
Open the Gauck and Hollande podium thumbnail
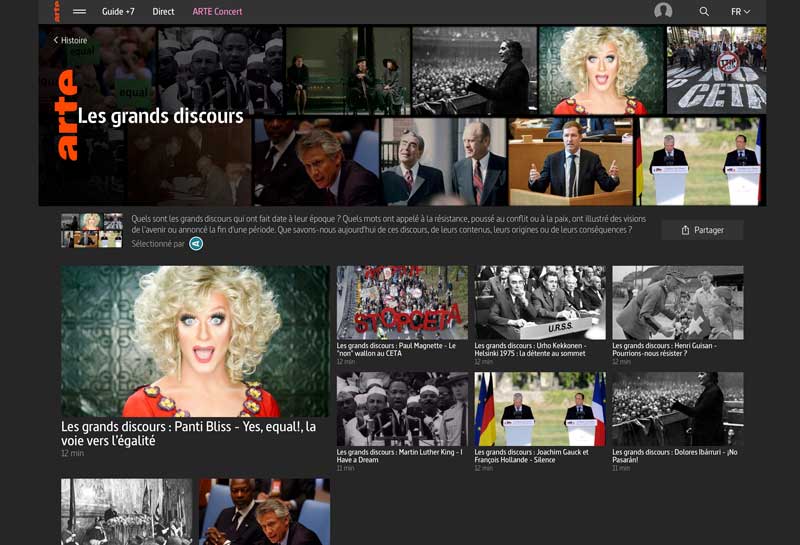540,409
